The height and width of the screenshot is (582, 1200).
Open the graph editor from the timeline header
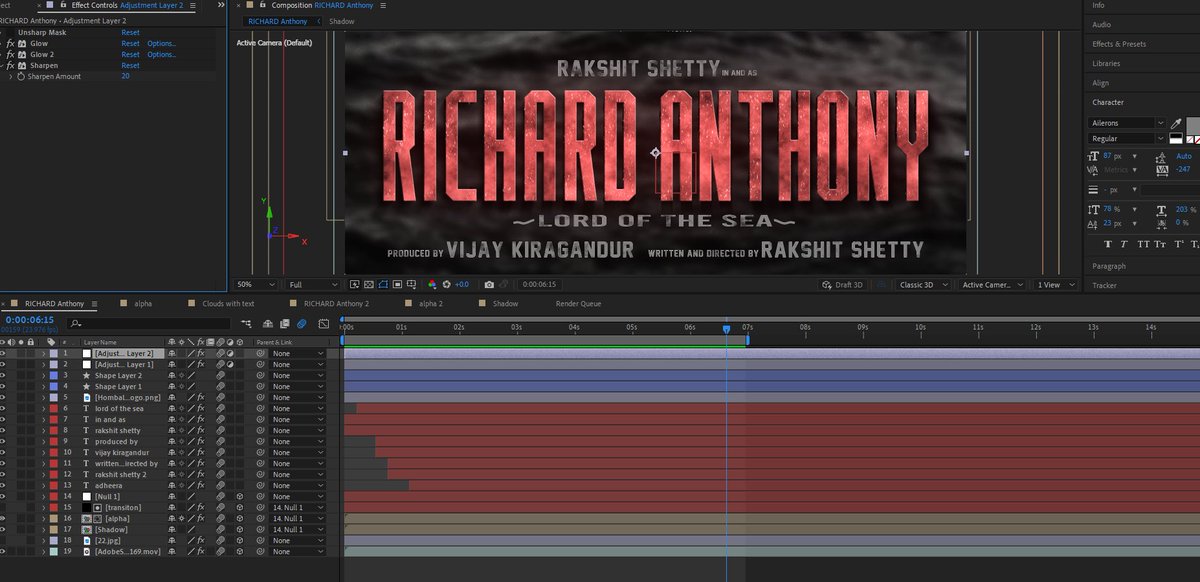[x=323, y=323]
